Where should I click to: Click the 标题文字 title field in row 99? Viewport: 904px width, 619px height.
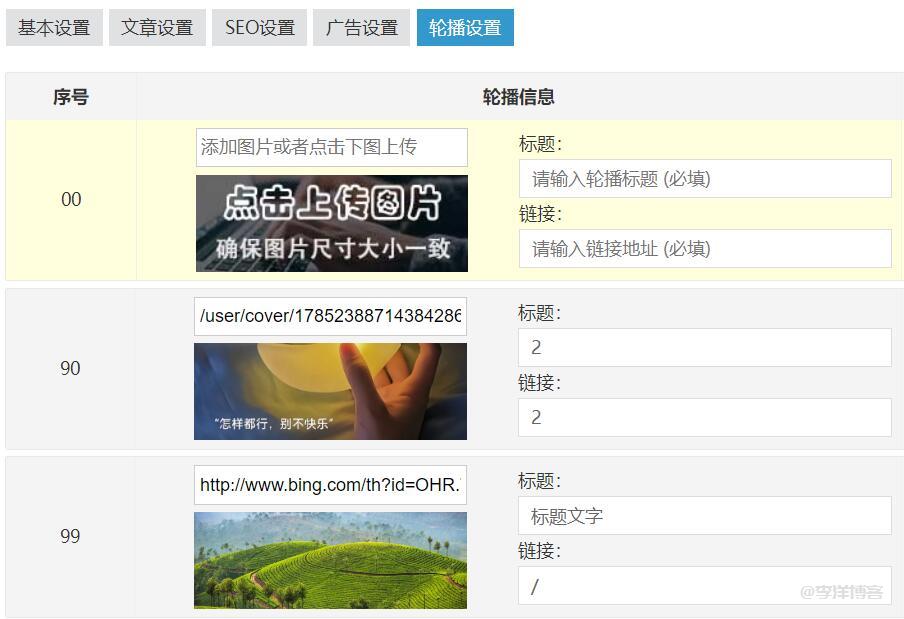tap(704, 516)
